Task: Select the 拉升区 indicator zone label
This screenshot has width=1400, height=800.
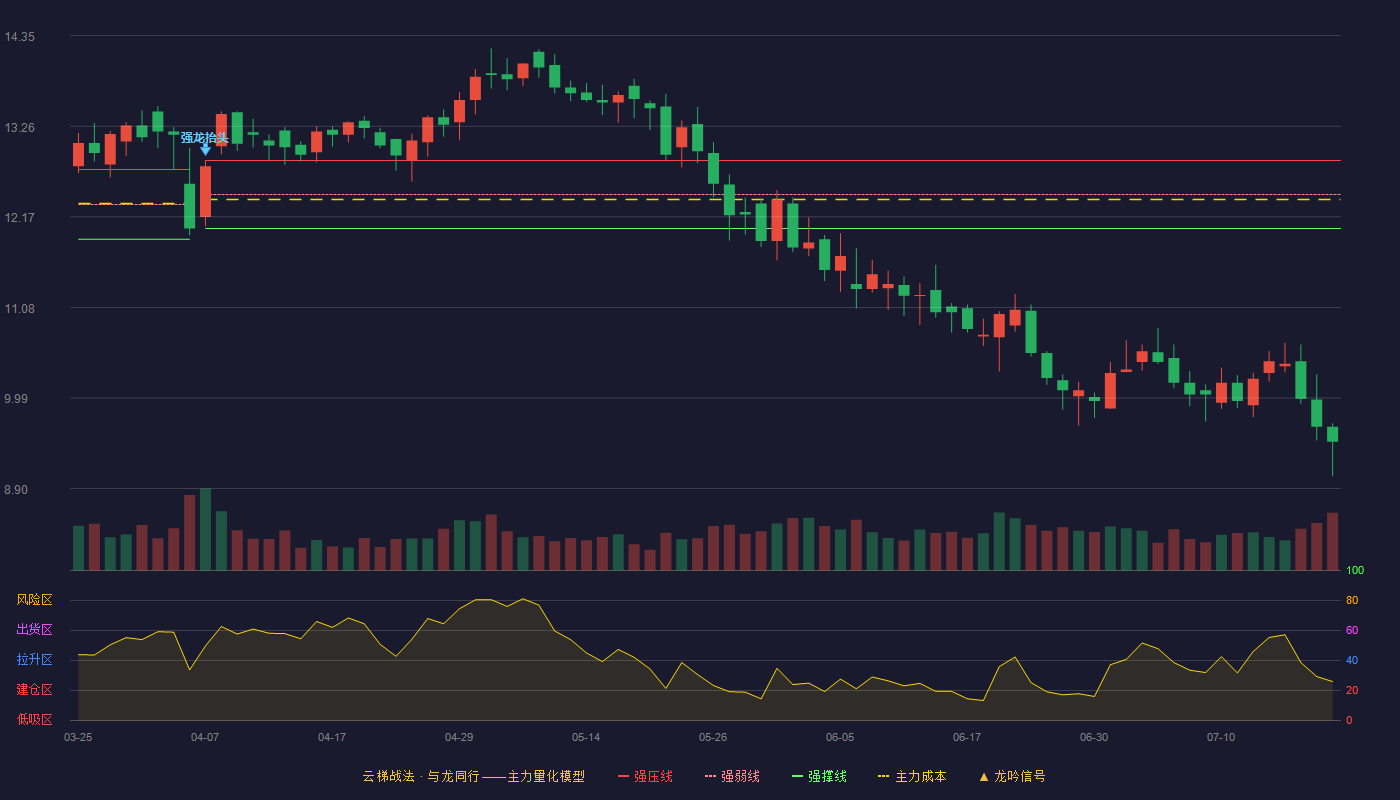Action: click(34, 660)
